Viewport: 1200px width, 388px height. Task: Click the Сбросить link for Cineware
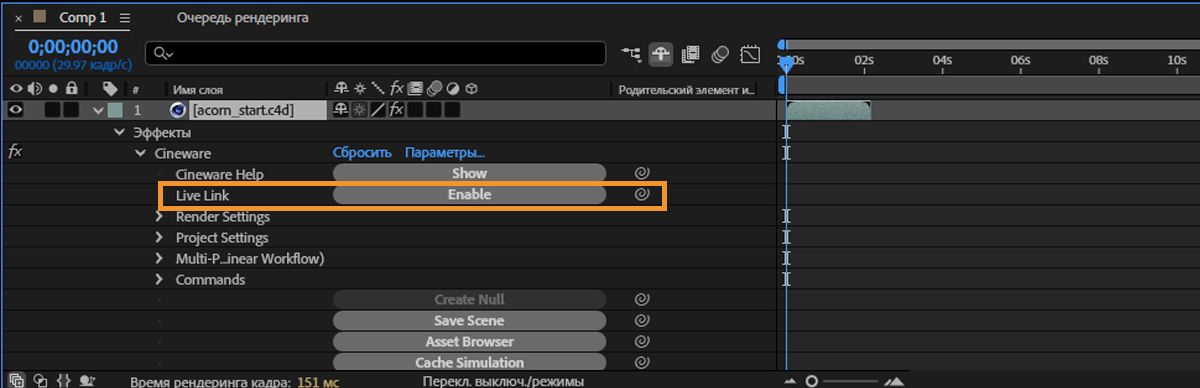click(x=362, y=153)
